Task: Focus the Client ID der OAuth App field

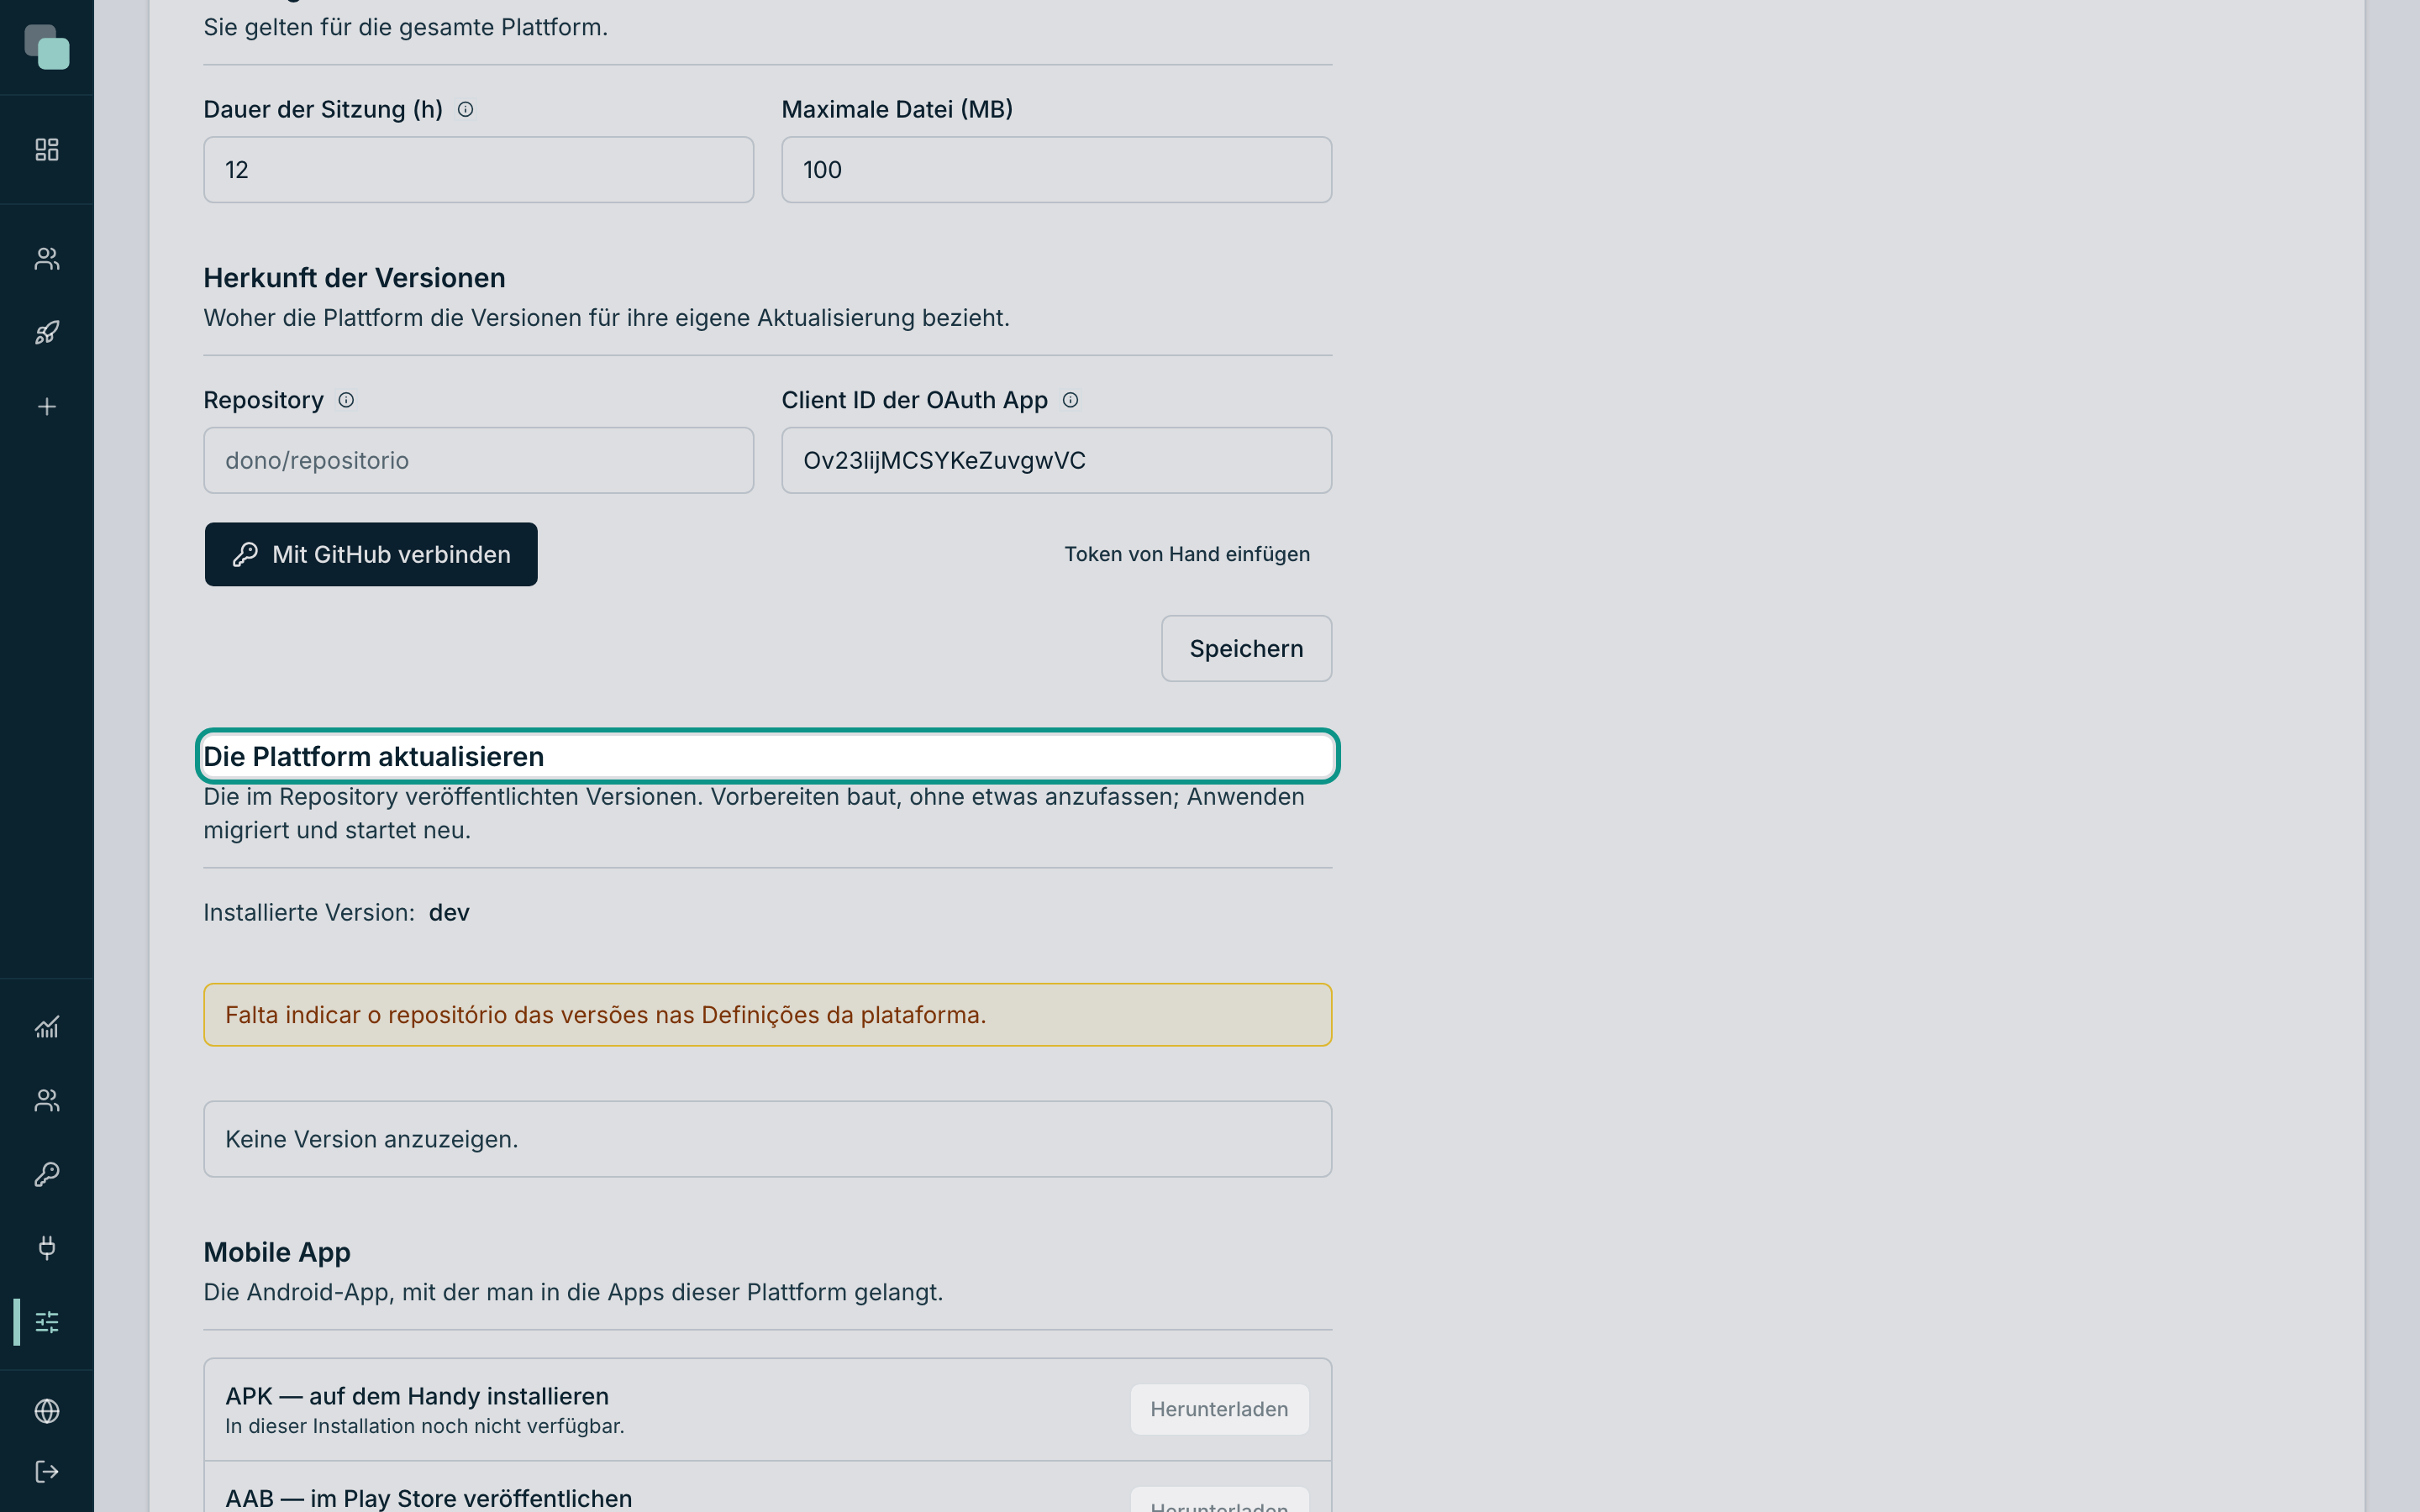Action: click(x=1056, y=460)
